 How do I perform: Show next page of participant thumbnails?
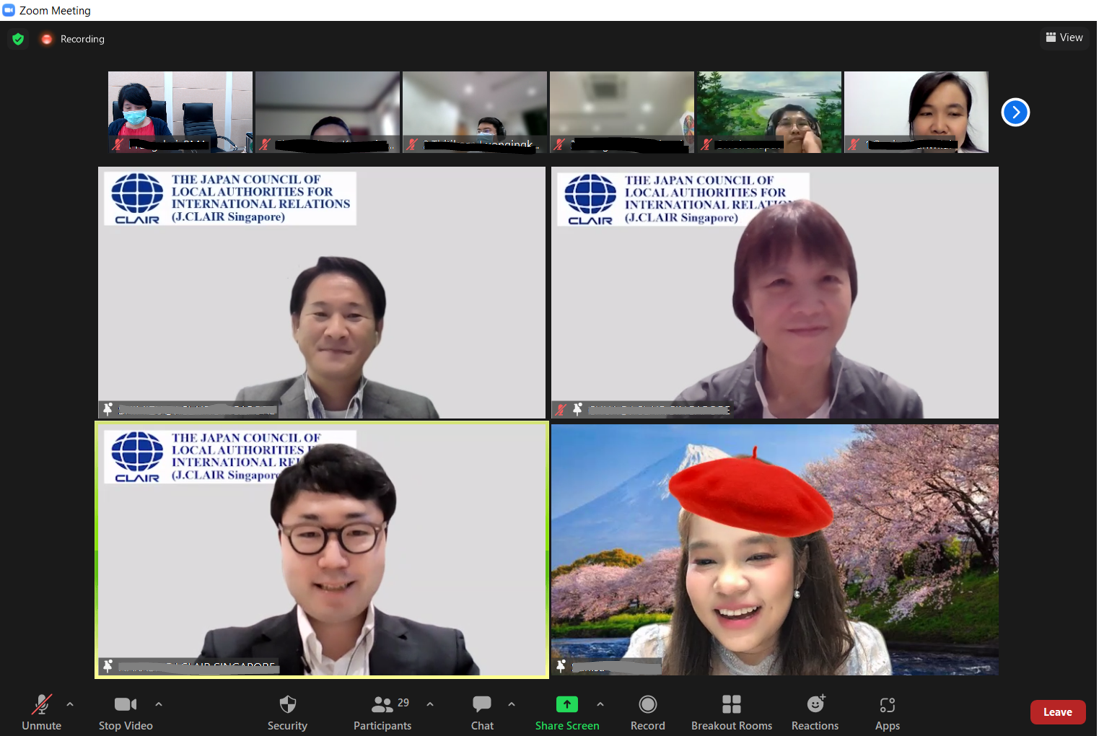pos(1015,112)
